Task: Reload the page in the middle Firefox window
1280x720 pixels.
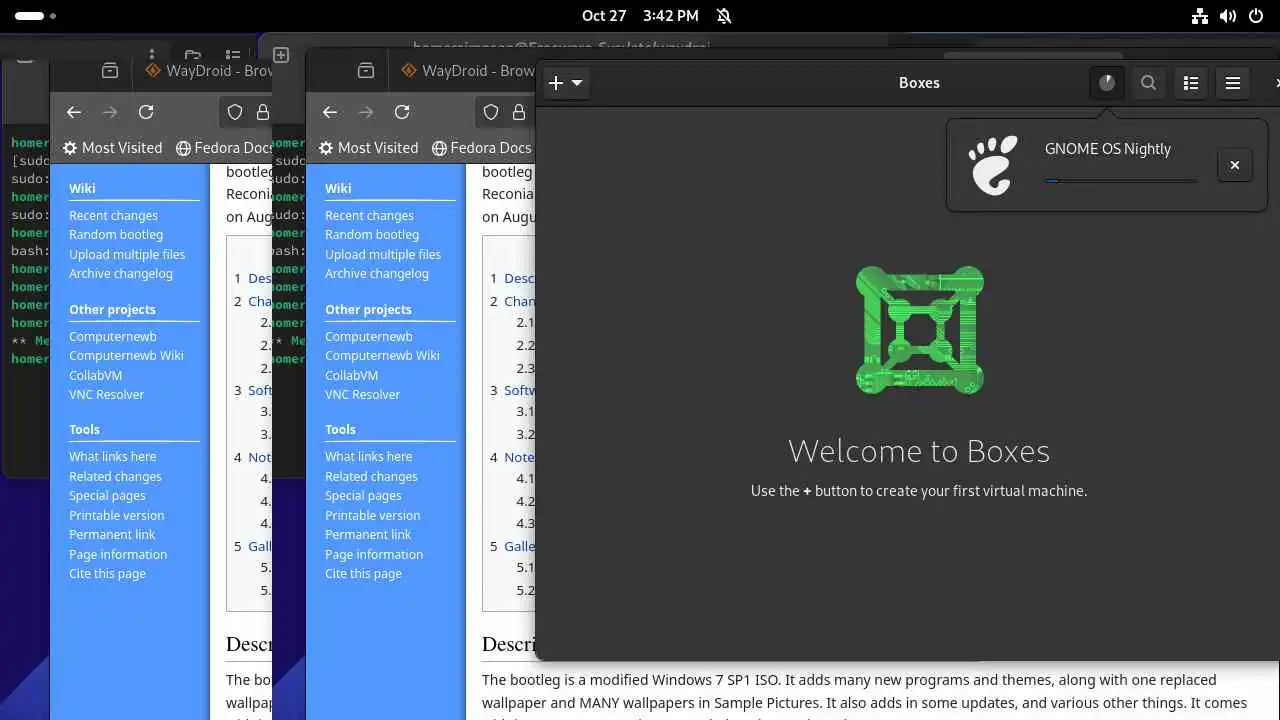Action: (x=402, y=112)
